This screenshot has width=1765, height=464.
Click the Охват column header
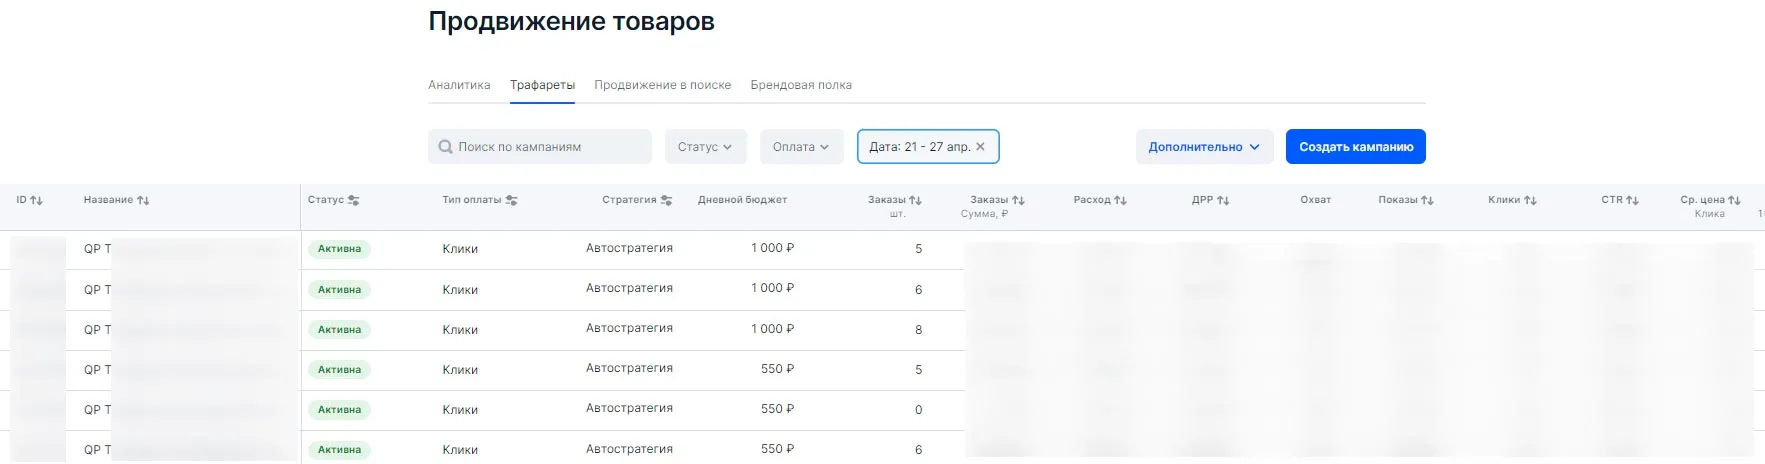click(x=1315, y=200)
